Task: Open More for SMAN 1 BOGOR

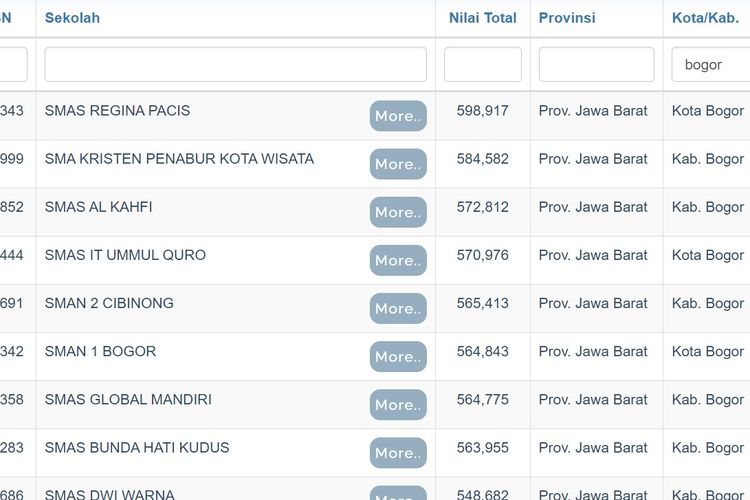Action: 398,356
